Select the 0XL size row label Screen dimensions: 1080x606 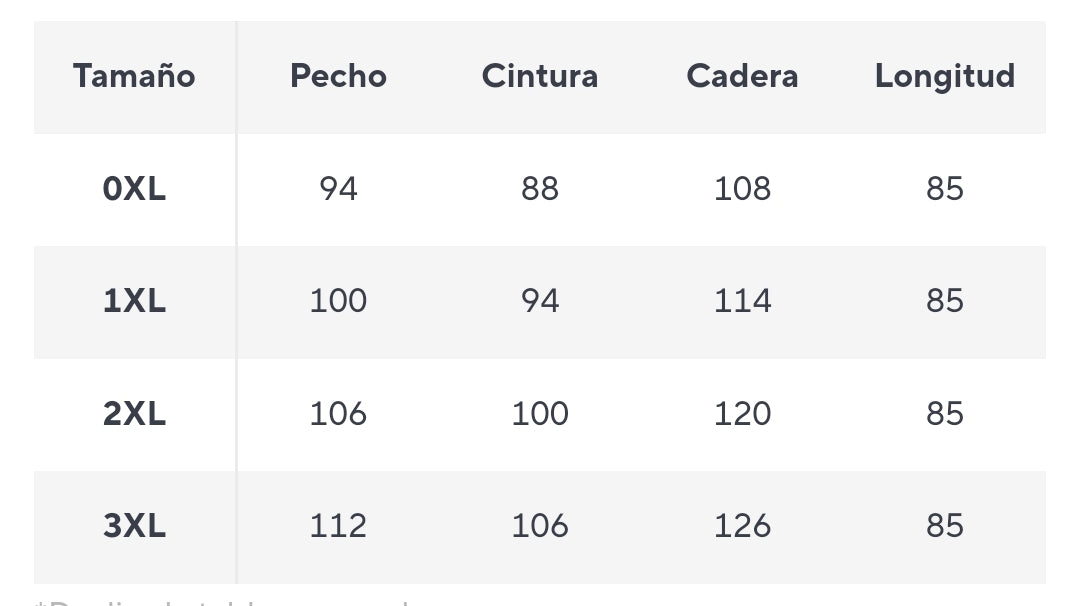(x=134, y=189)
